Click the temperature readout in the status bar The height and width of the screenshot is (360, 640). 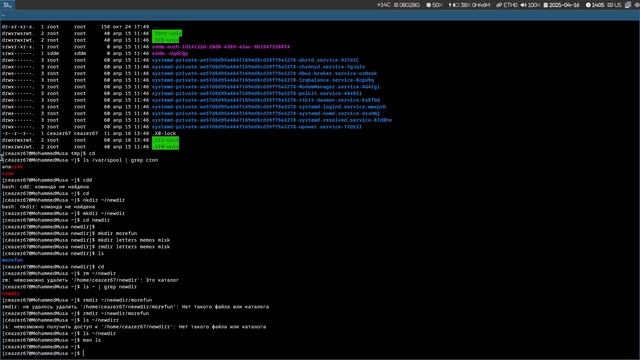pyautogui.click(x=384, y=5)
